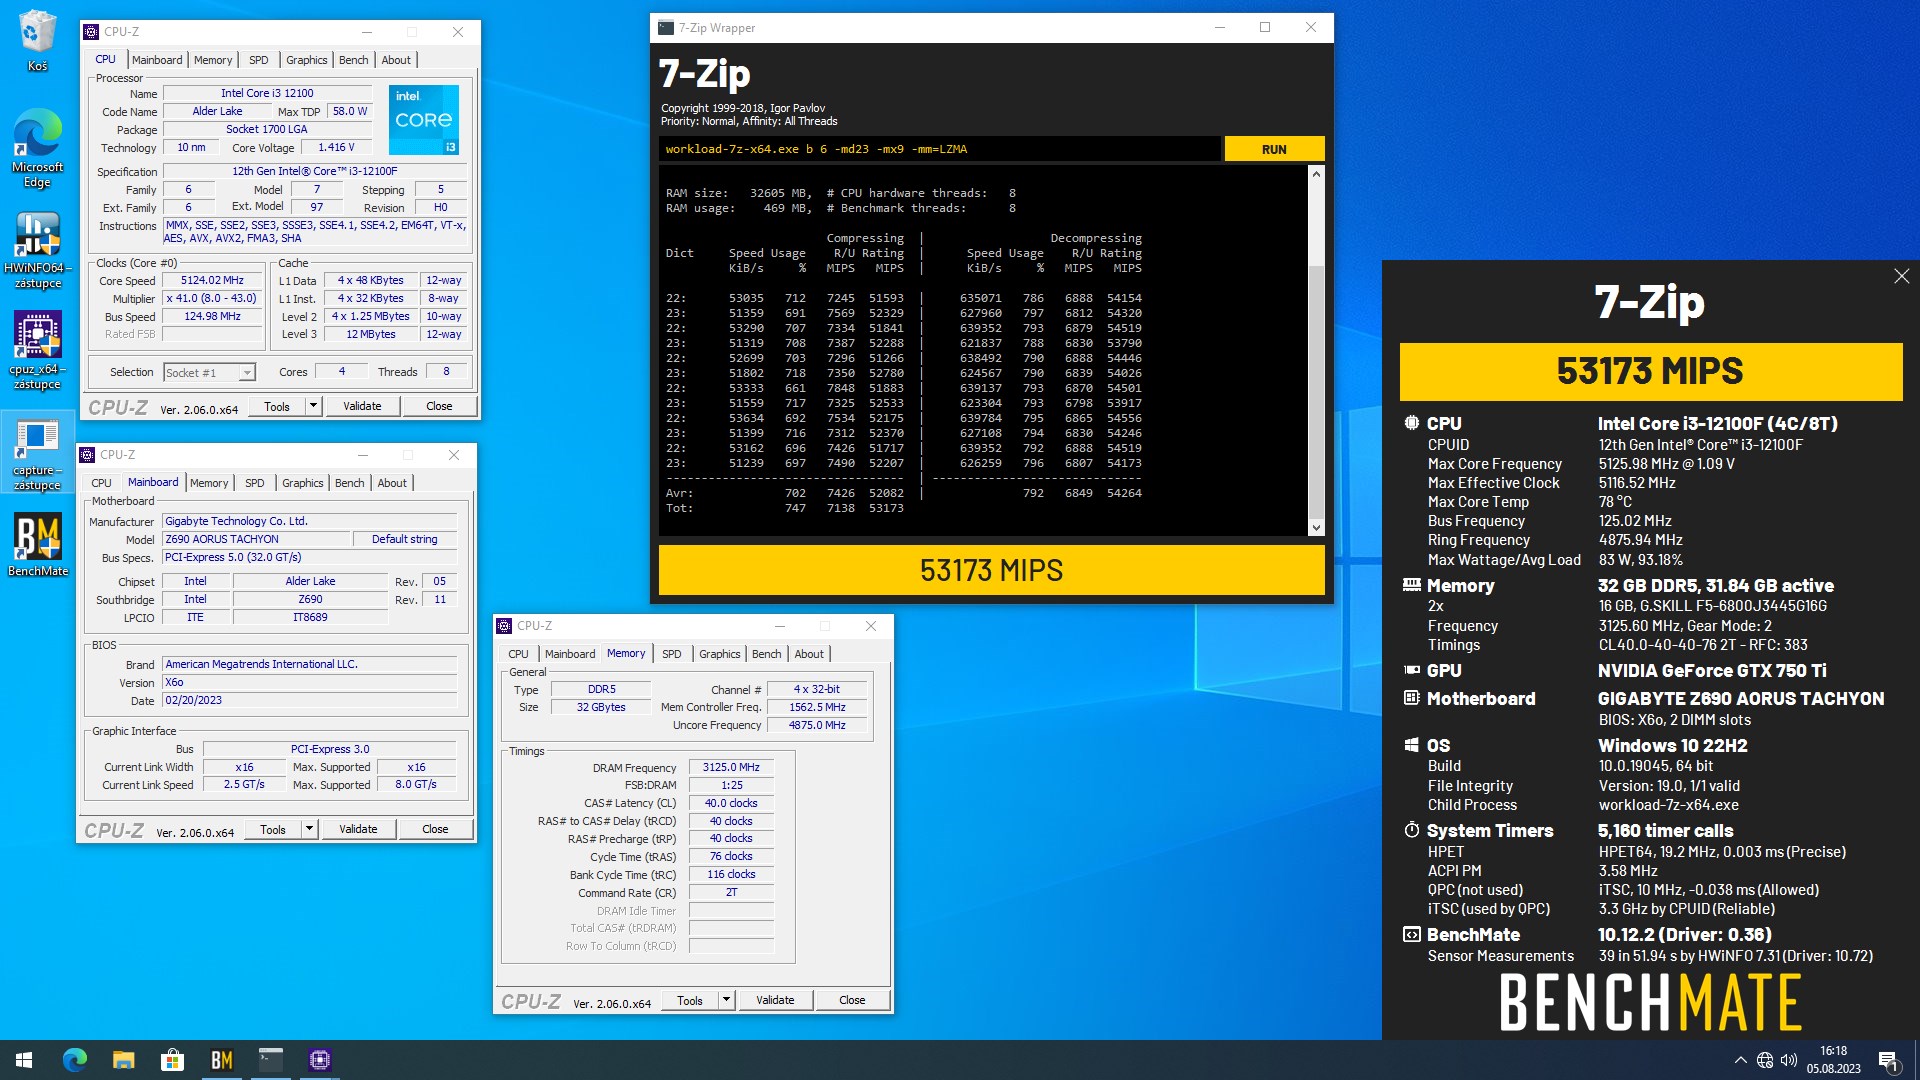Image resolution: width=1920 pixels, height=1080 pixels.
Task: Open SPD tab in Memory CPU-Z window
Action: click(671, 654)
